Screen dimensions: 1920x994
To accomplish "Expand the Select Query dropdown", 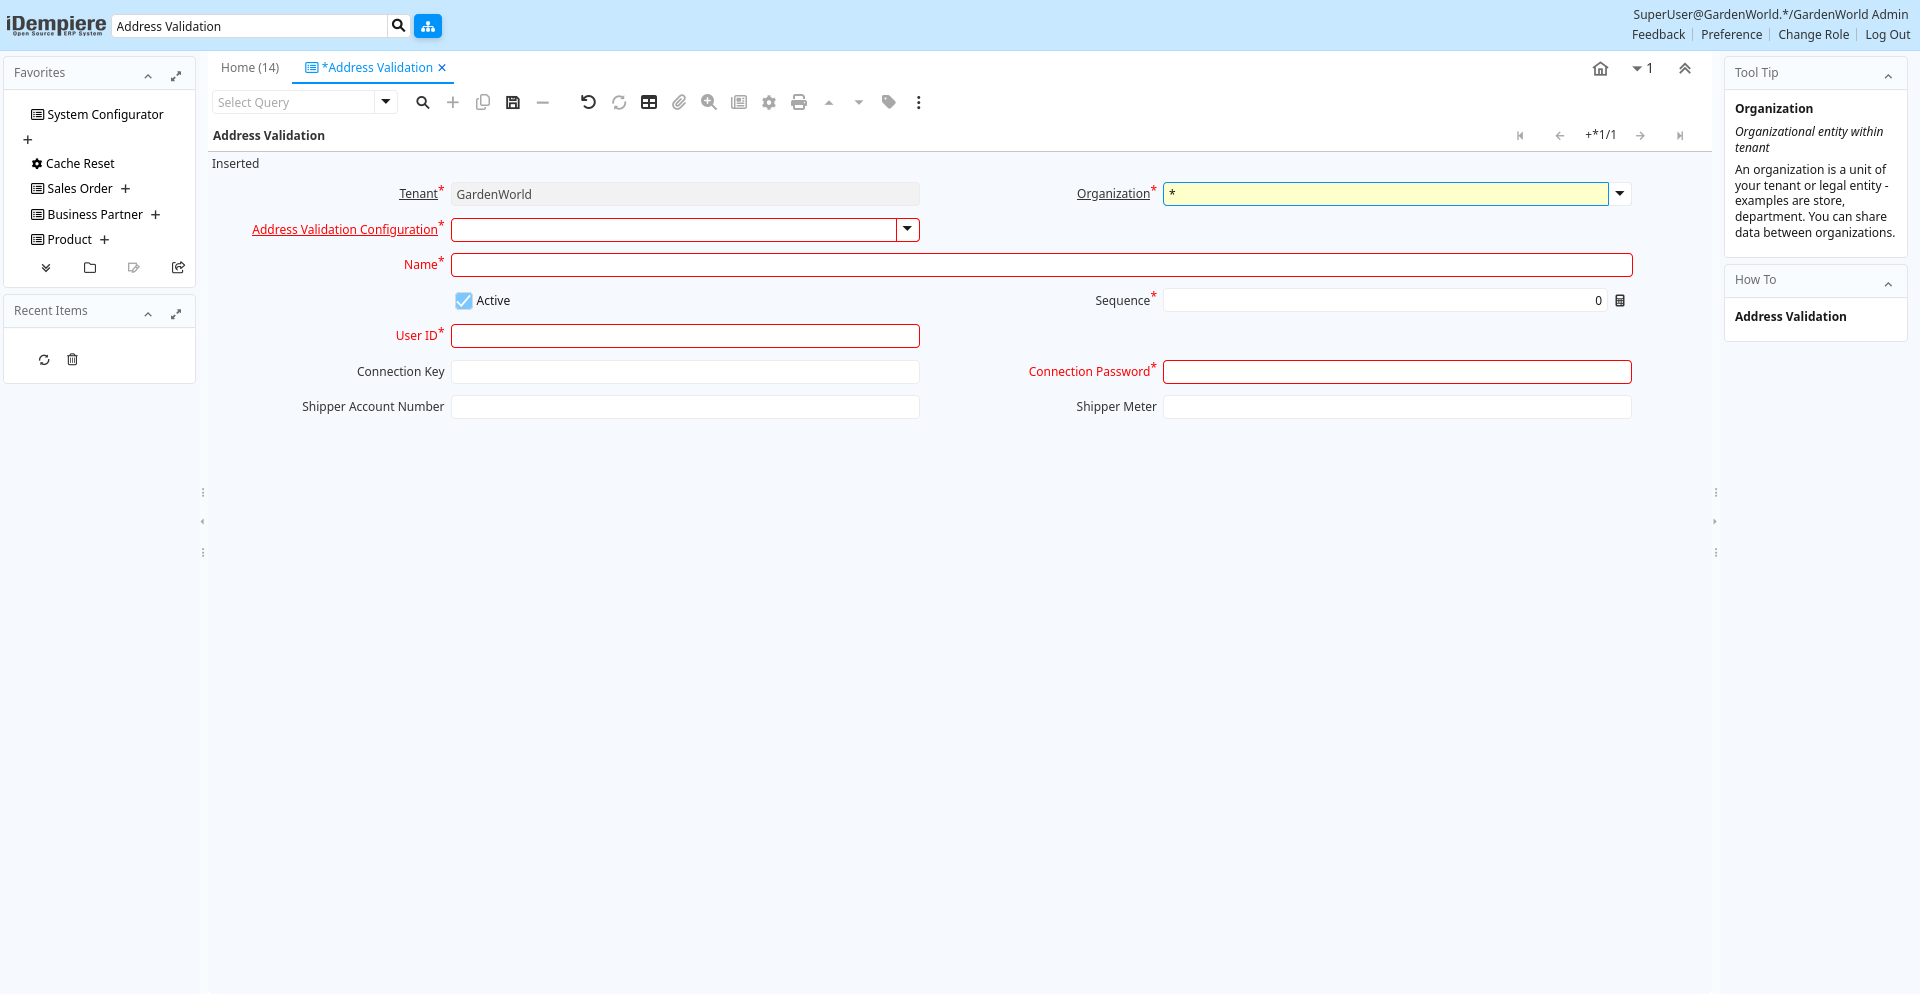I will 386,102.
